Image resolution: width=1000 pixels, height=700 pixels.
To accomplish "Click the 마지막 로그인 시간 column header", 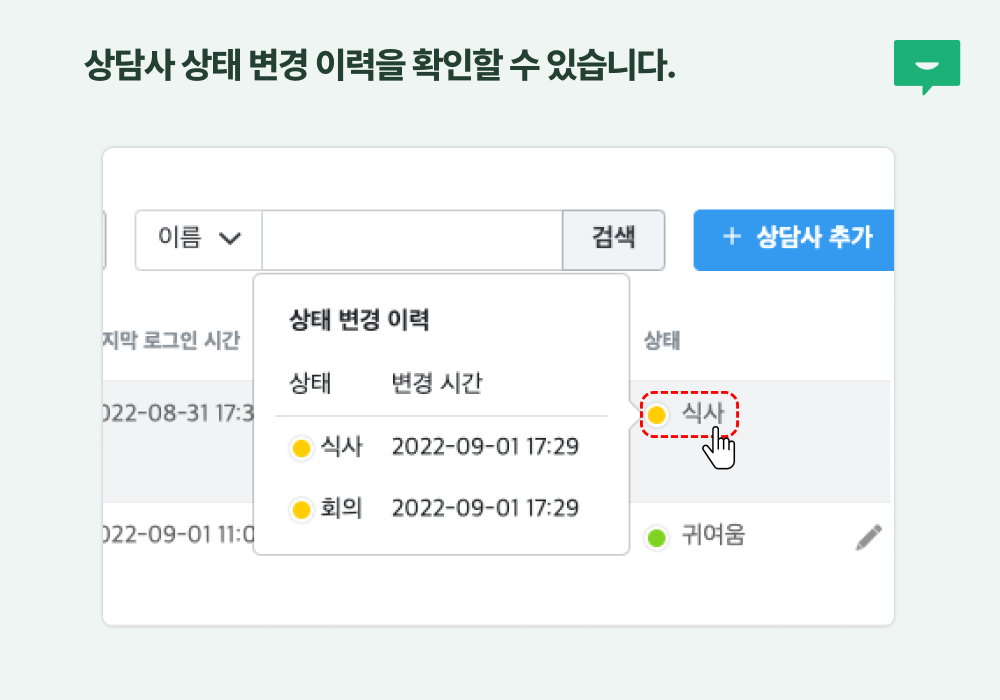I will coord(172,340).
